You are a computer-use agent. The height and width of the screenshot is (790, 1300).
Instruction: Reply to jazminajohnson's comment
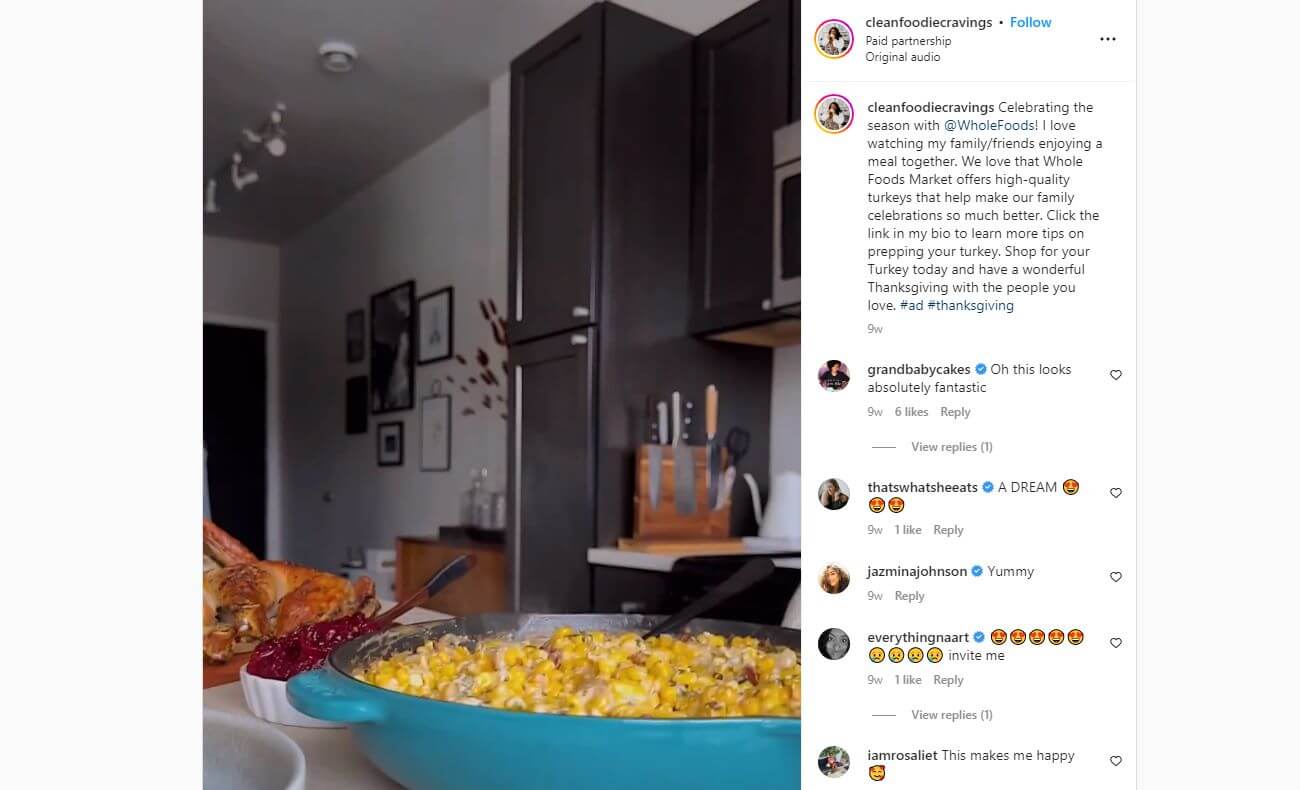click(x=909, y=596)
